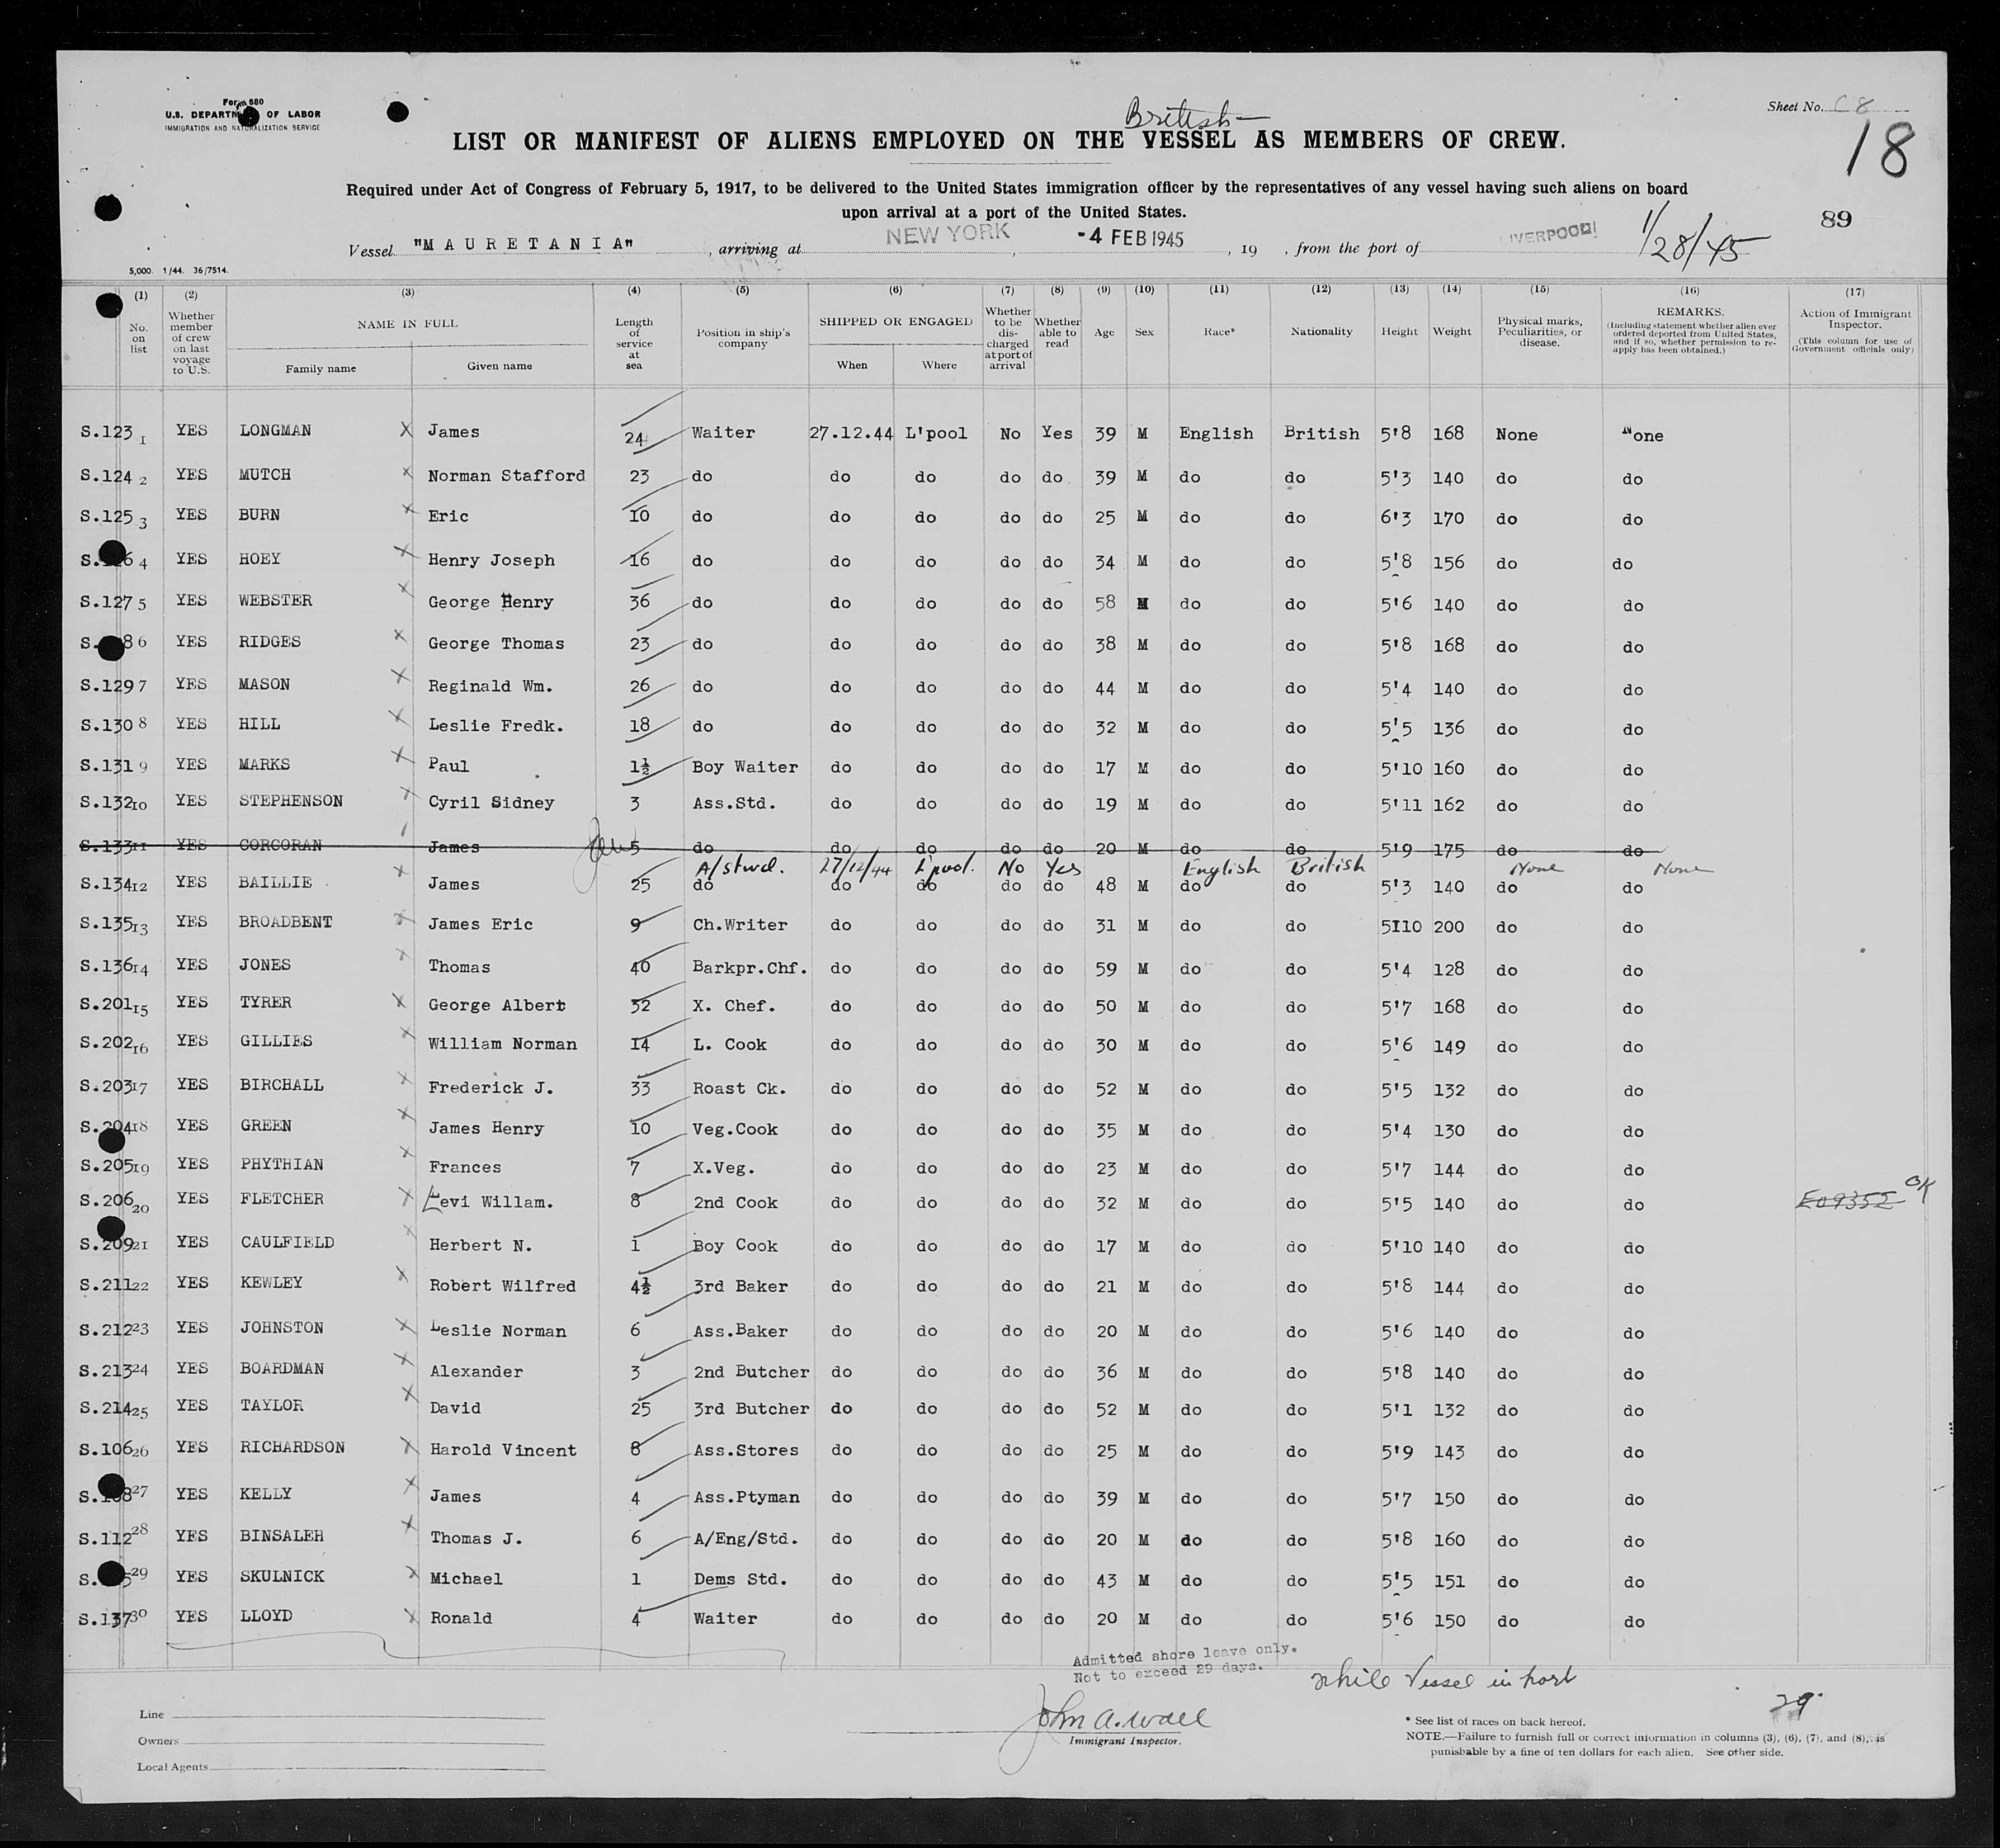This screenshot has height=1848, width=2000.
Task: Select the list number "S.123"
Action: [106, 431]
